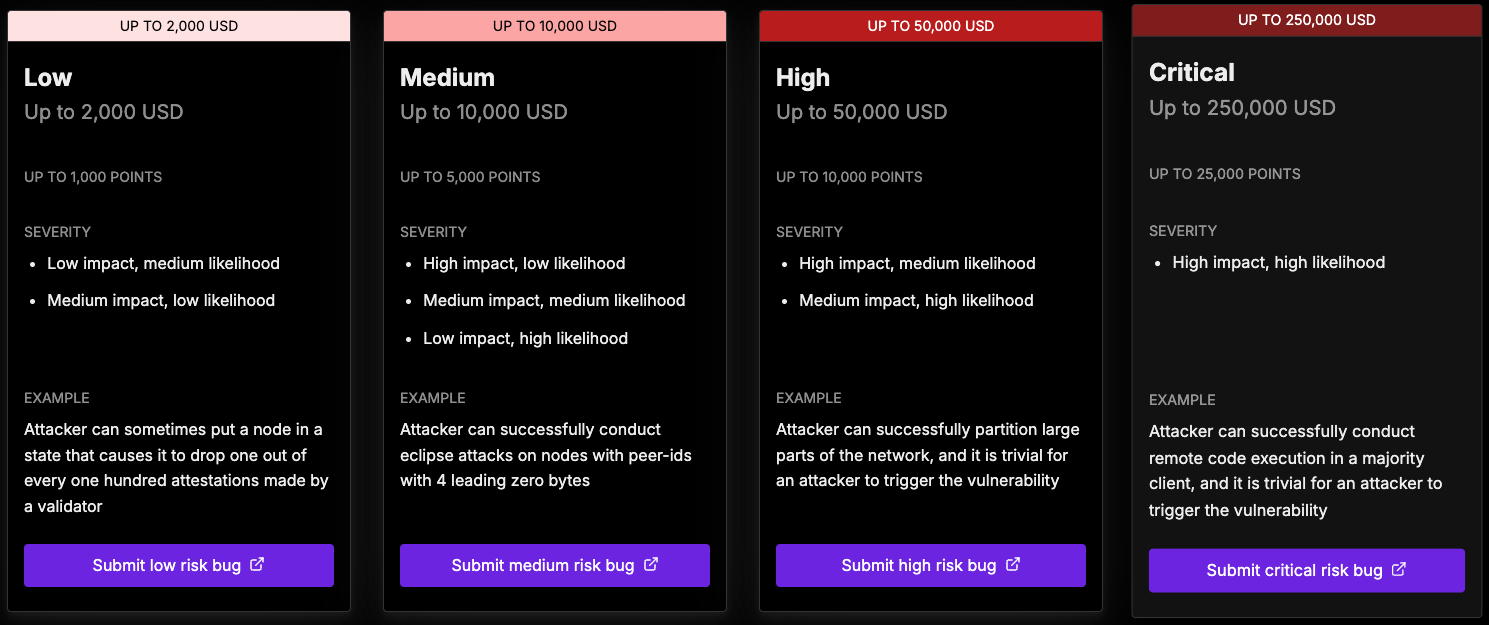Click external-link icon on low risk button

click(257, 565)
